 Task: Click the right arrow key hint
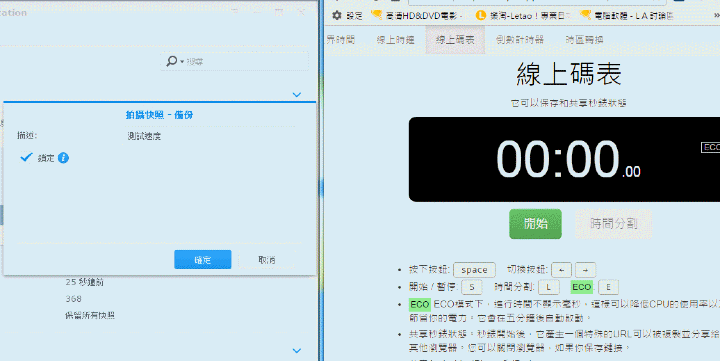pos(585,270)
